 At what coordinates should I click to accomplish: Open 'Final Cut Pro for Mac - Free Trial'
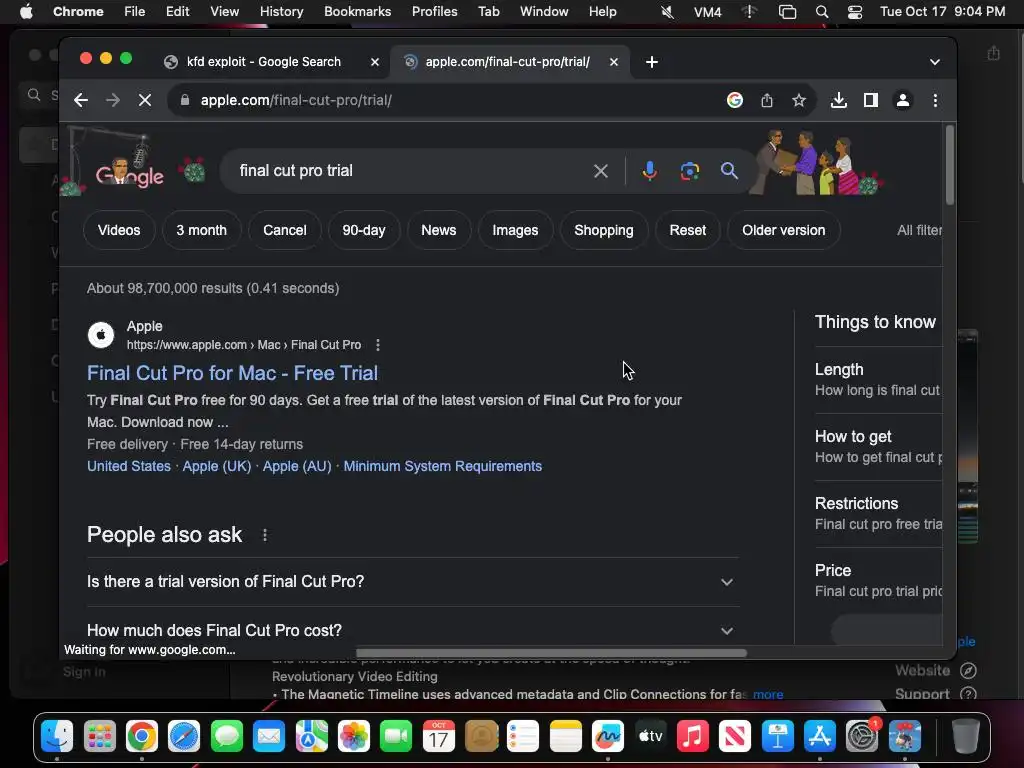pyautogui.click(x=232, y=373)
